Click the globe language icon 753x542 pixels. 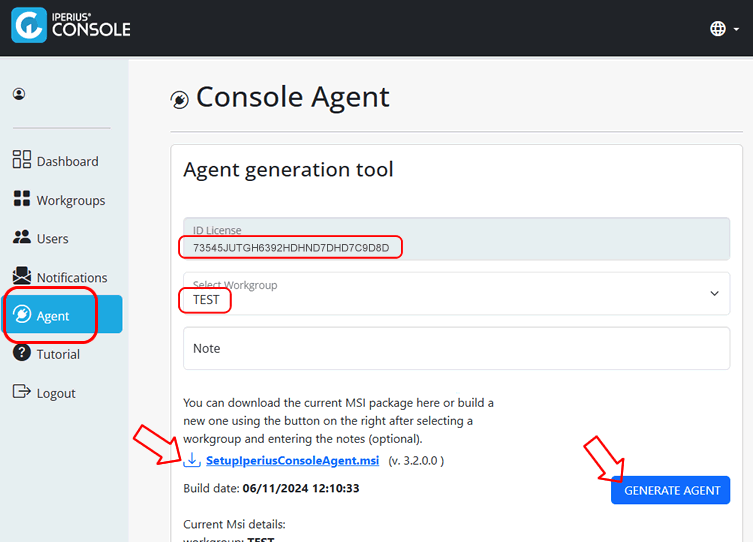[718, 29]
